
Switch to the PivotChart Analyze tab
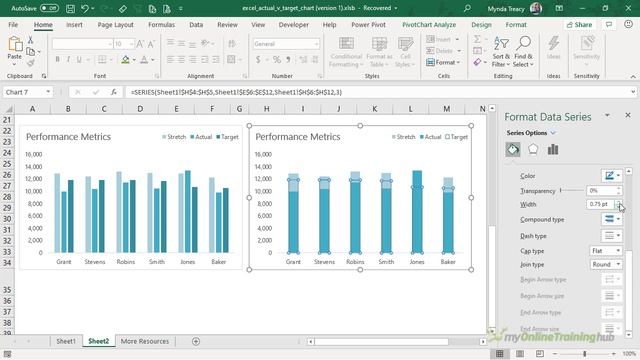pyautogui.click(x=429, y=25)
